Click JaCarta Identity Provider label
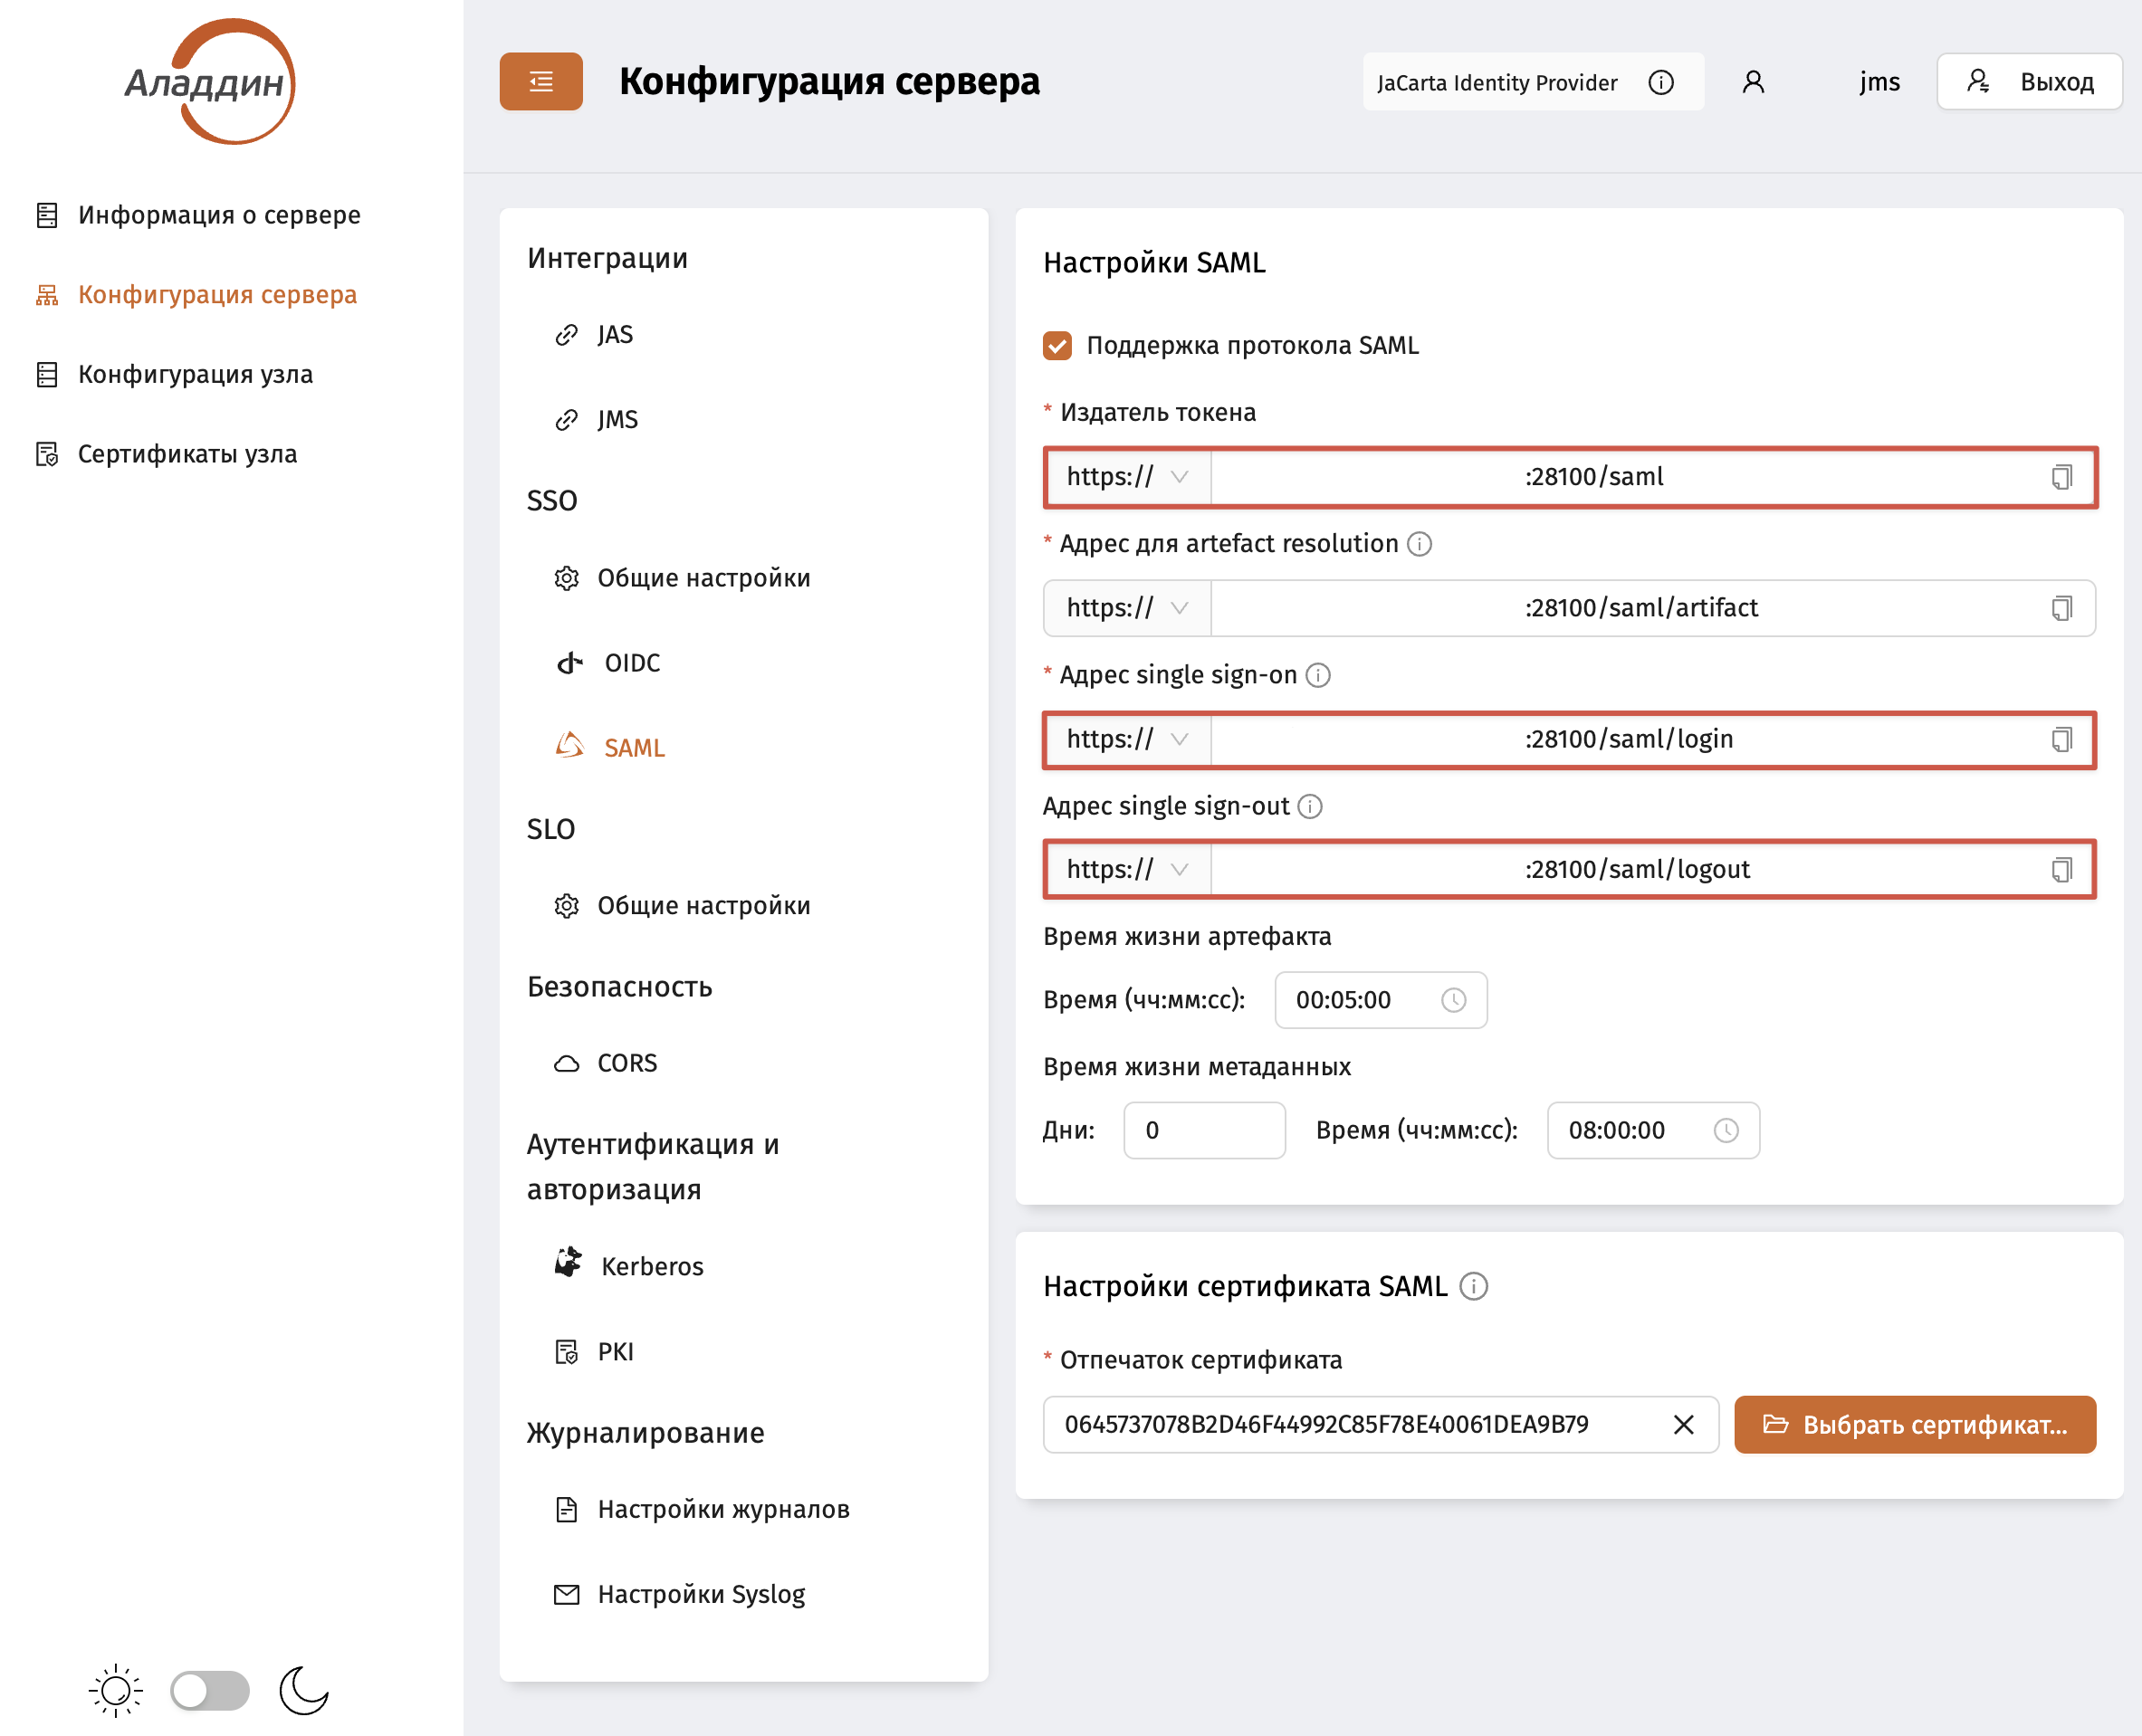 pyautogui.click(x=1497, y=82)
